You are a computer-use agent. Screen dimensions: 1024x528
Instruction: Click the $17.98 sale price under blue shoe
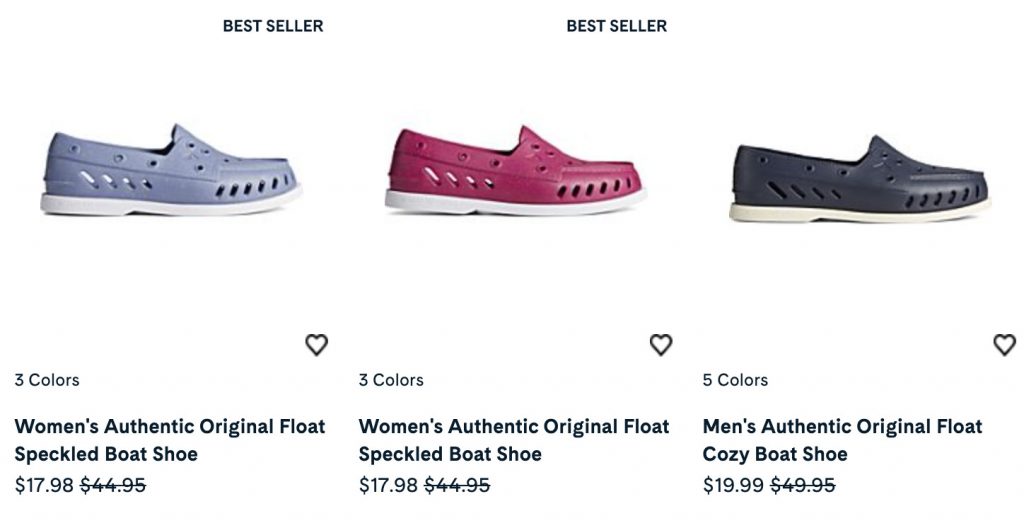coord(44,485)
